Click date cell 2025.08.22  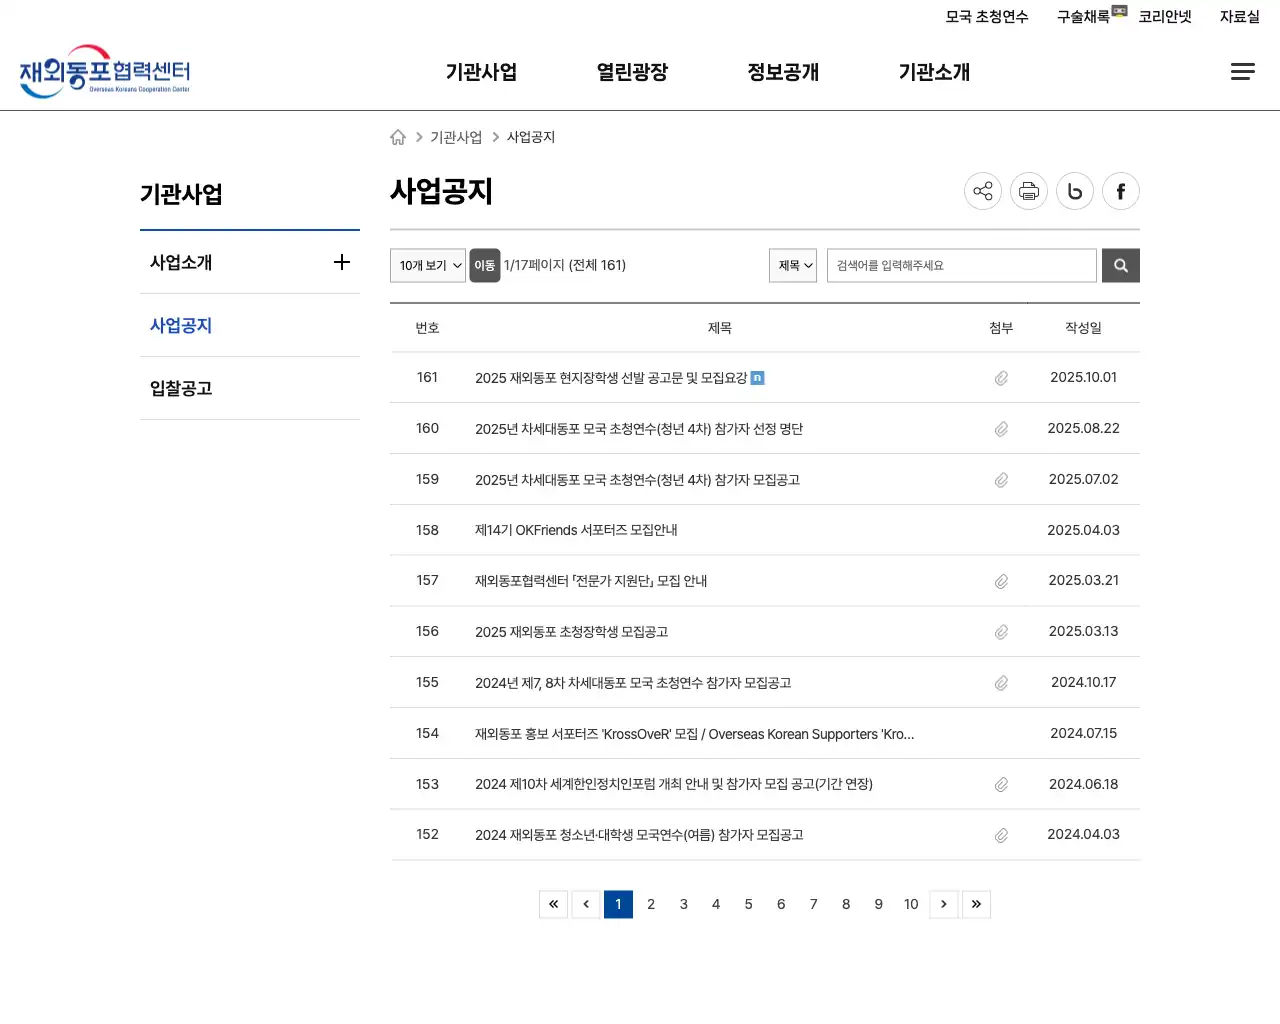click(x=1083, y=428)
